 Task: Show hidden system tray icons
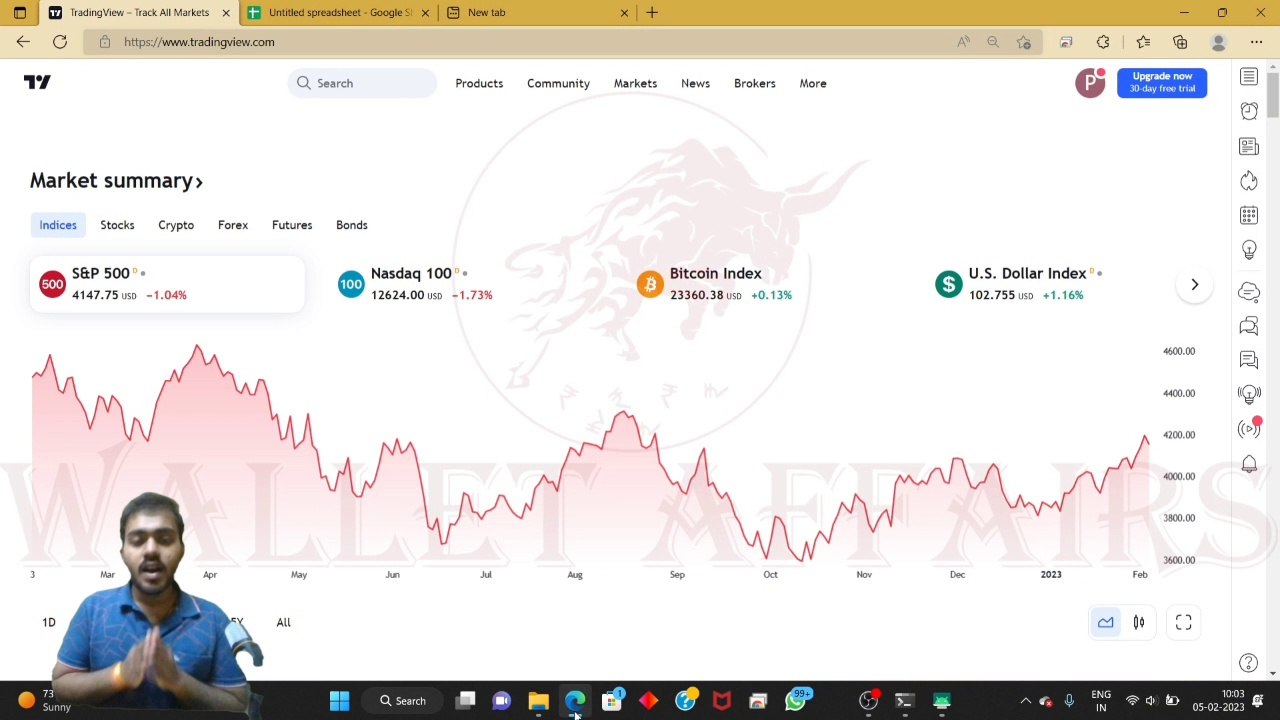(x=1025, y=701)
